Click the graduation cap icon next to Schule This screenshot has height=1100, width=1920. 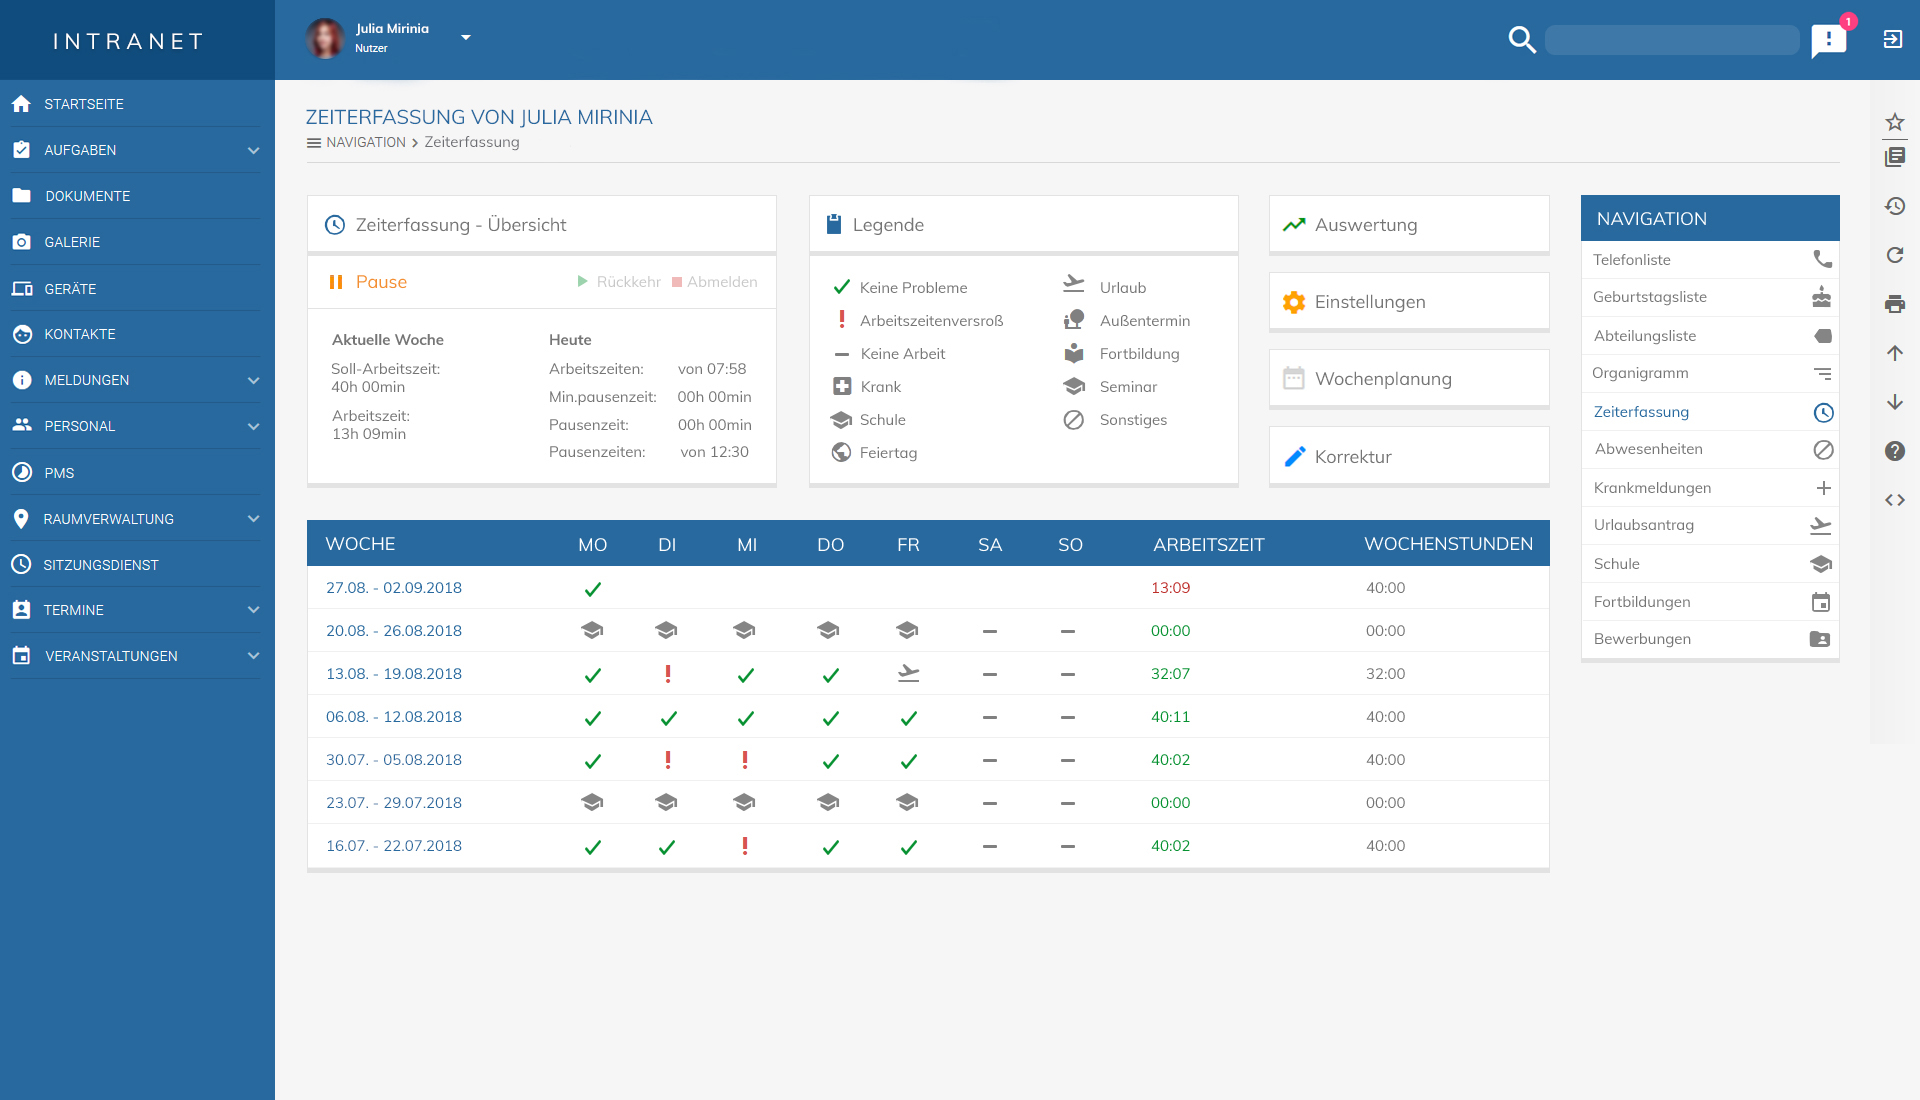coord(1821,564)
